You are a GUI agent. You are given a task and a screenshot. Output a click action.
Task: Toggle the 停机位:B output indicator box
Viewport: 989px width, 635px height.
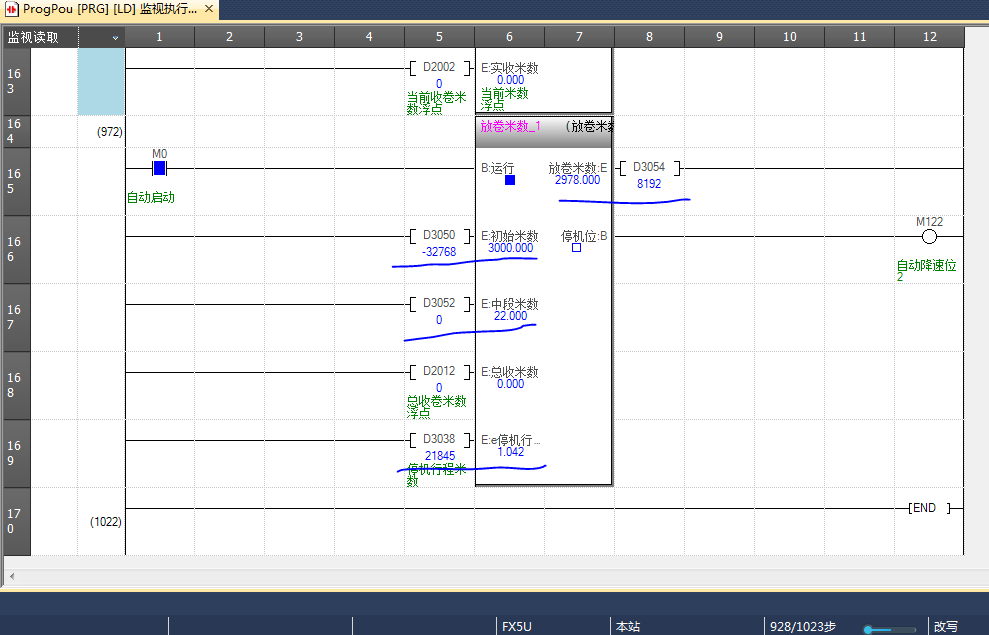[576, 248]
